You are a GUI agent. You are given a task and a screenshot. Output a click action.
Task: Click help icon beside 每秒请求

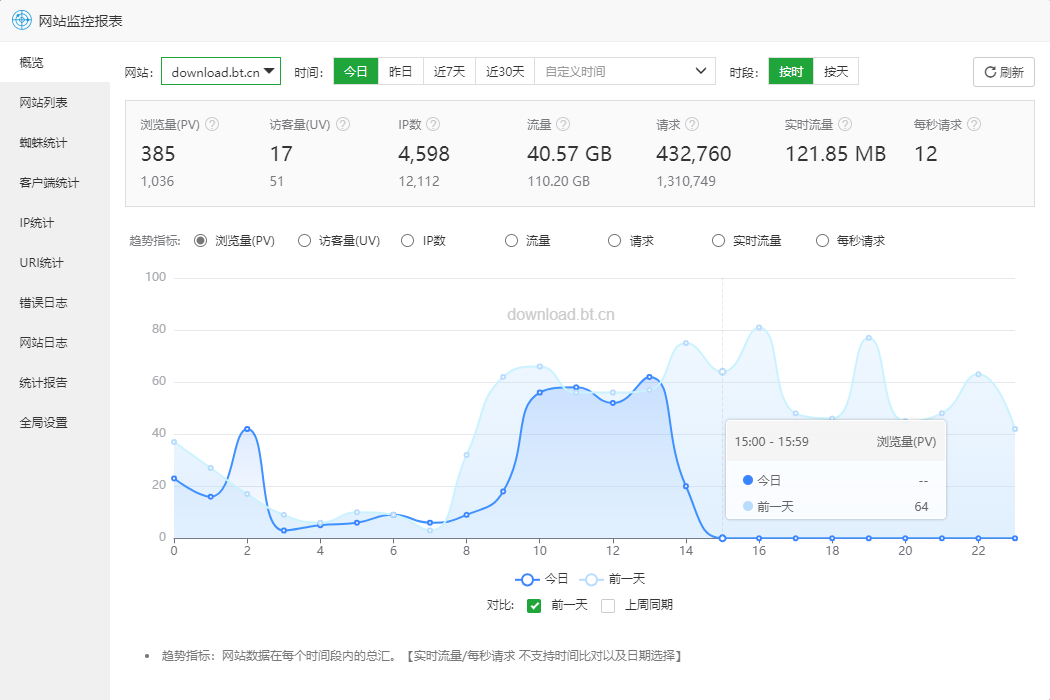974,124
